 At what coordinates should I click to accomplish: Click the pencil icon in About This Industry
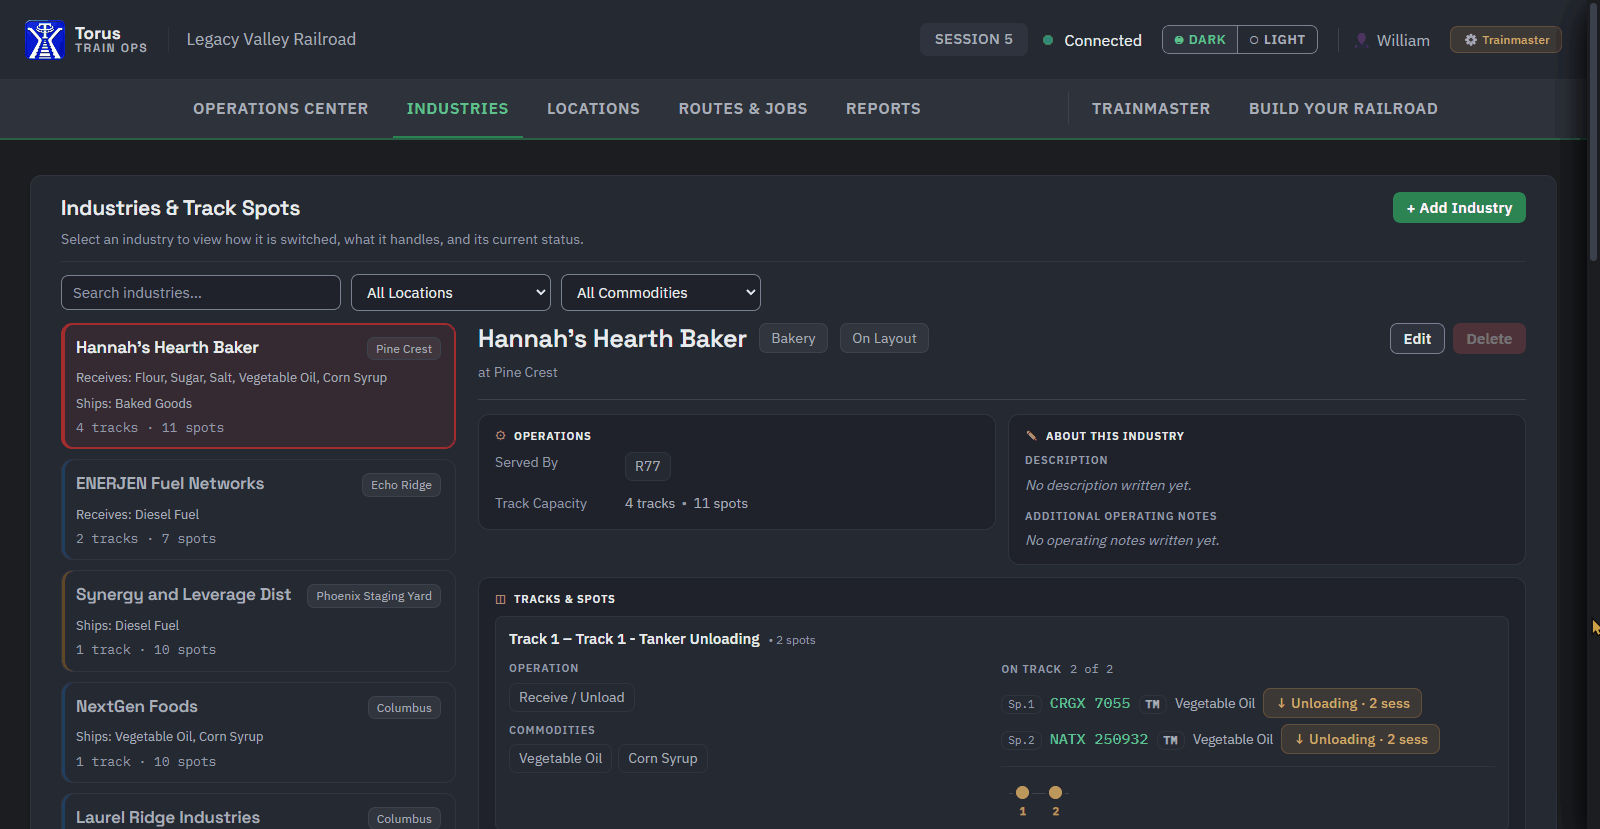coord(1031,436)
